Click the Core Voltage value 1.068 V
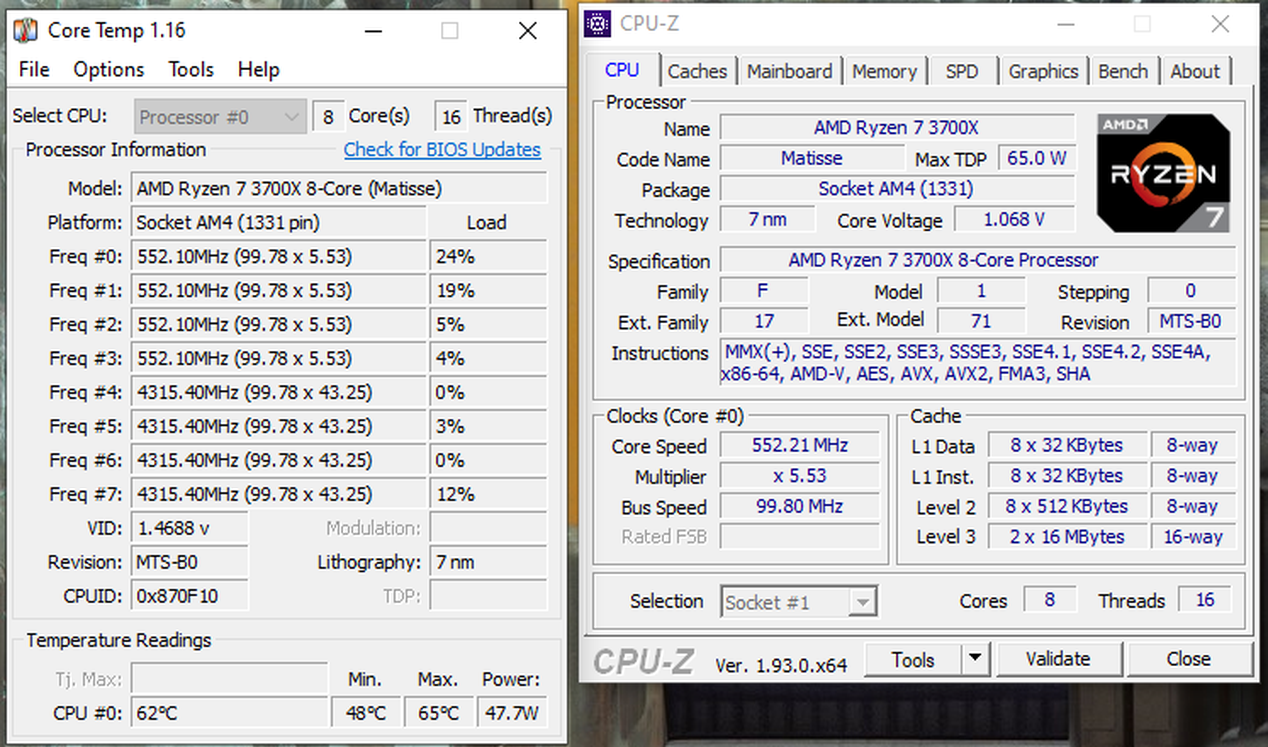 [x=1014, y=220]
